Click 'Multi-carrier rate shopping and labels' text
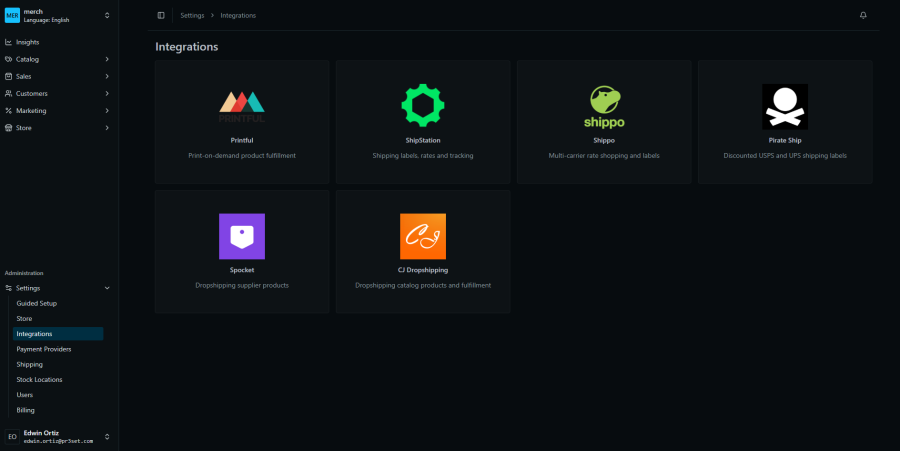This screenshot has height=451, width=900. 604,155
